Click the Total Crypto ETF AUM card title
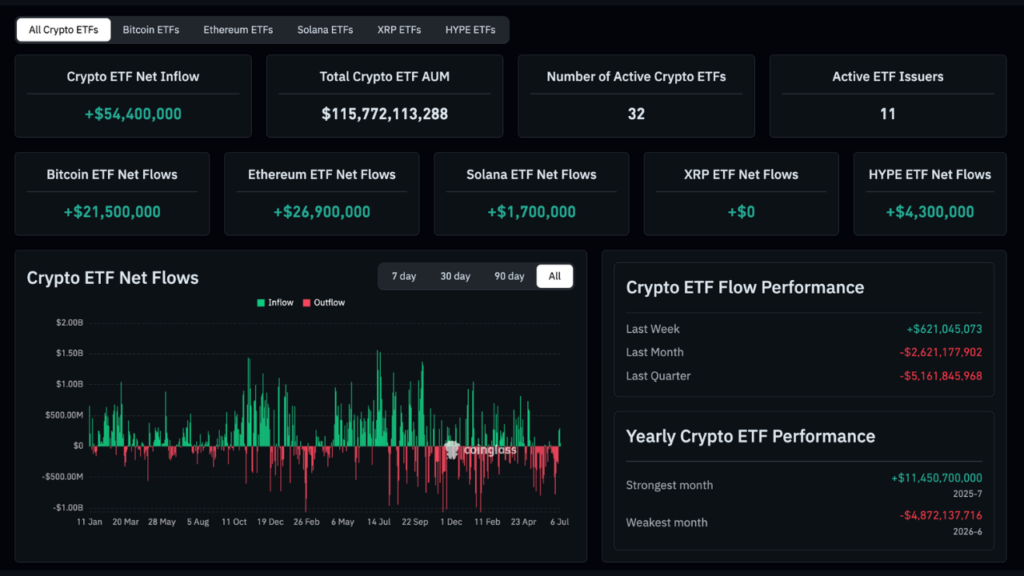 coord(385,77)
